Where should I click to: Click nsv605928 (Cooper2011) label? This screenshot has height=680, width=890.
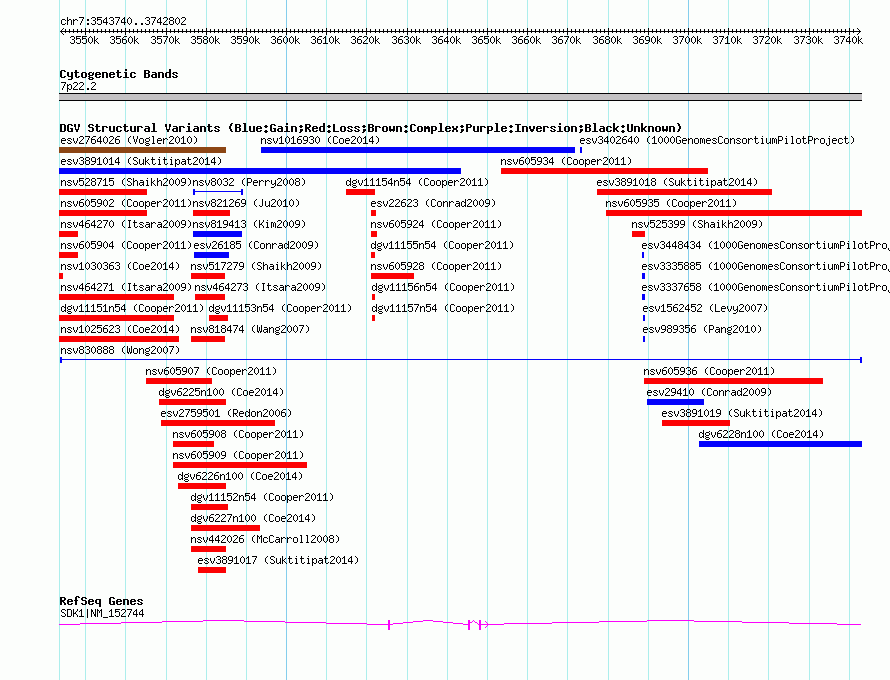(436, 266)
